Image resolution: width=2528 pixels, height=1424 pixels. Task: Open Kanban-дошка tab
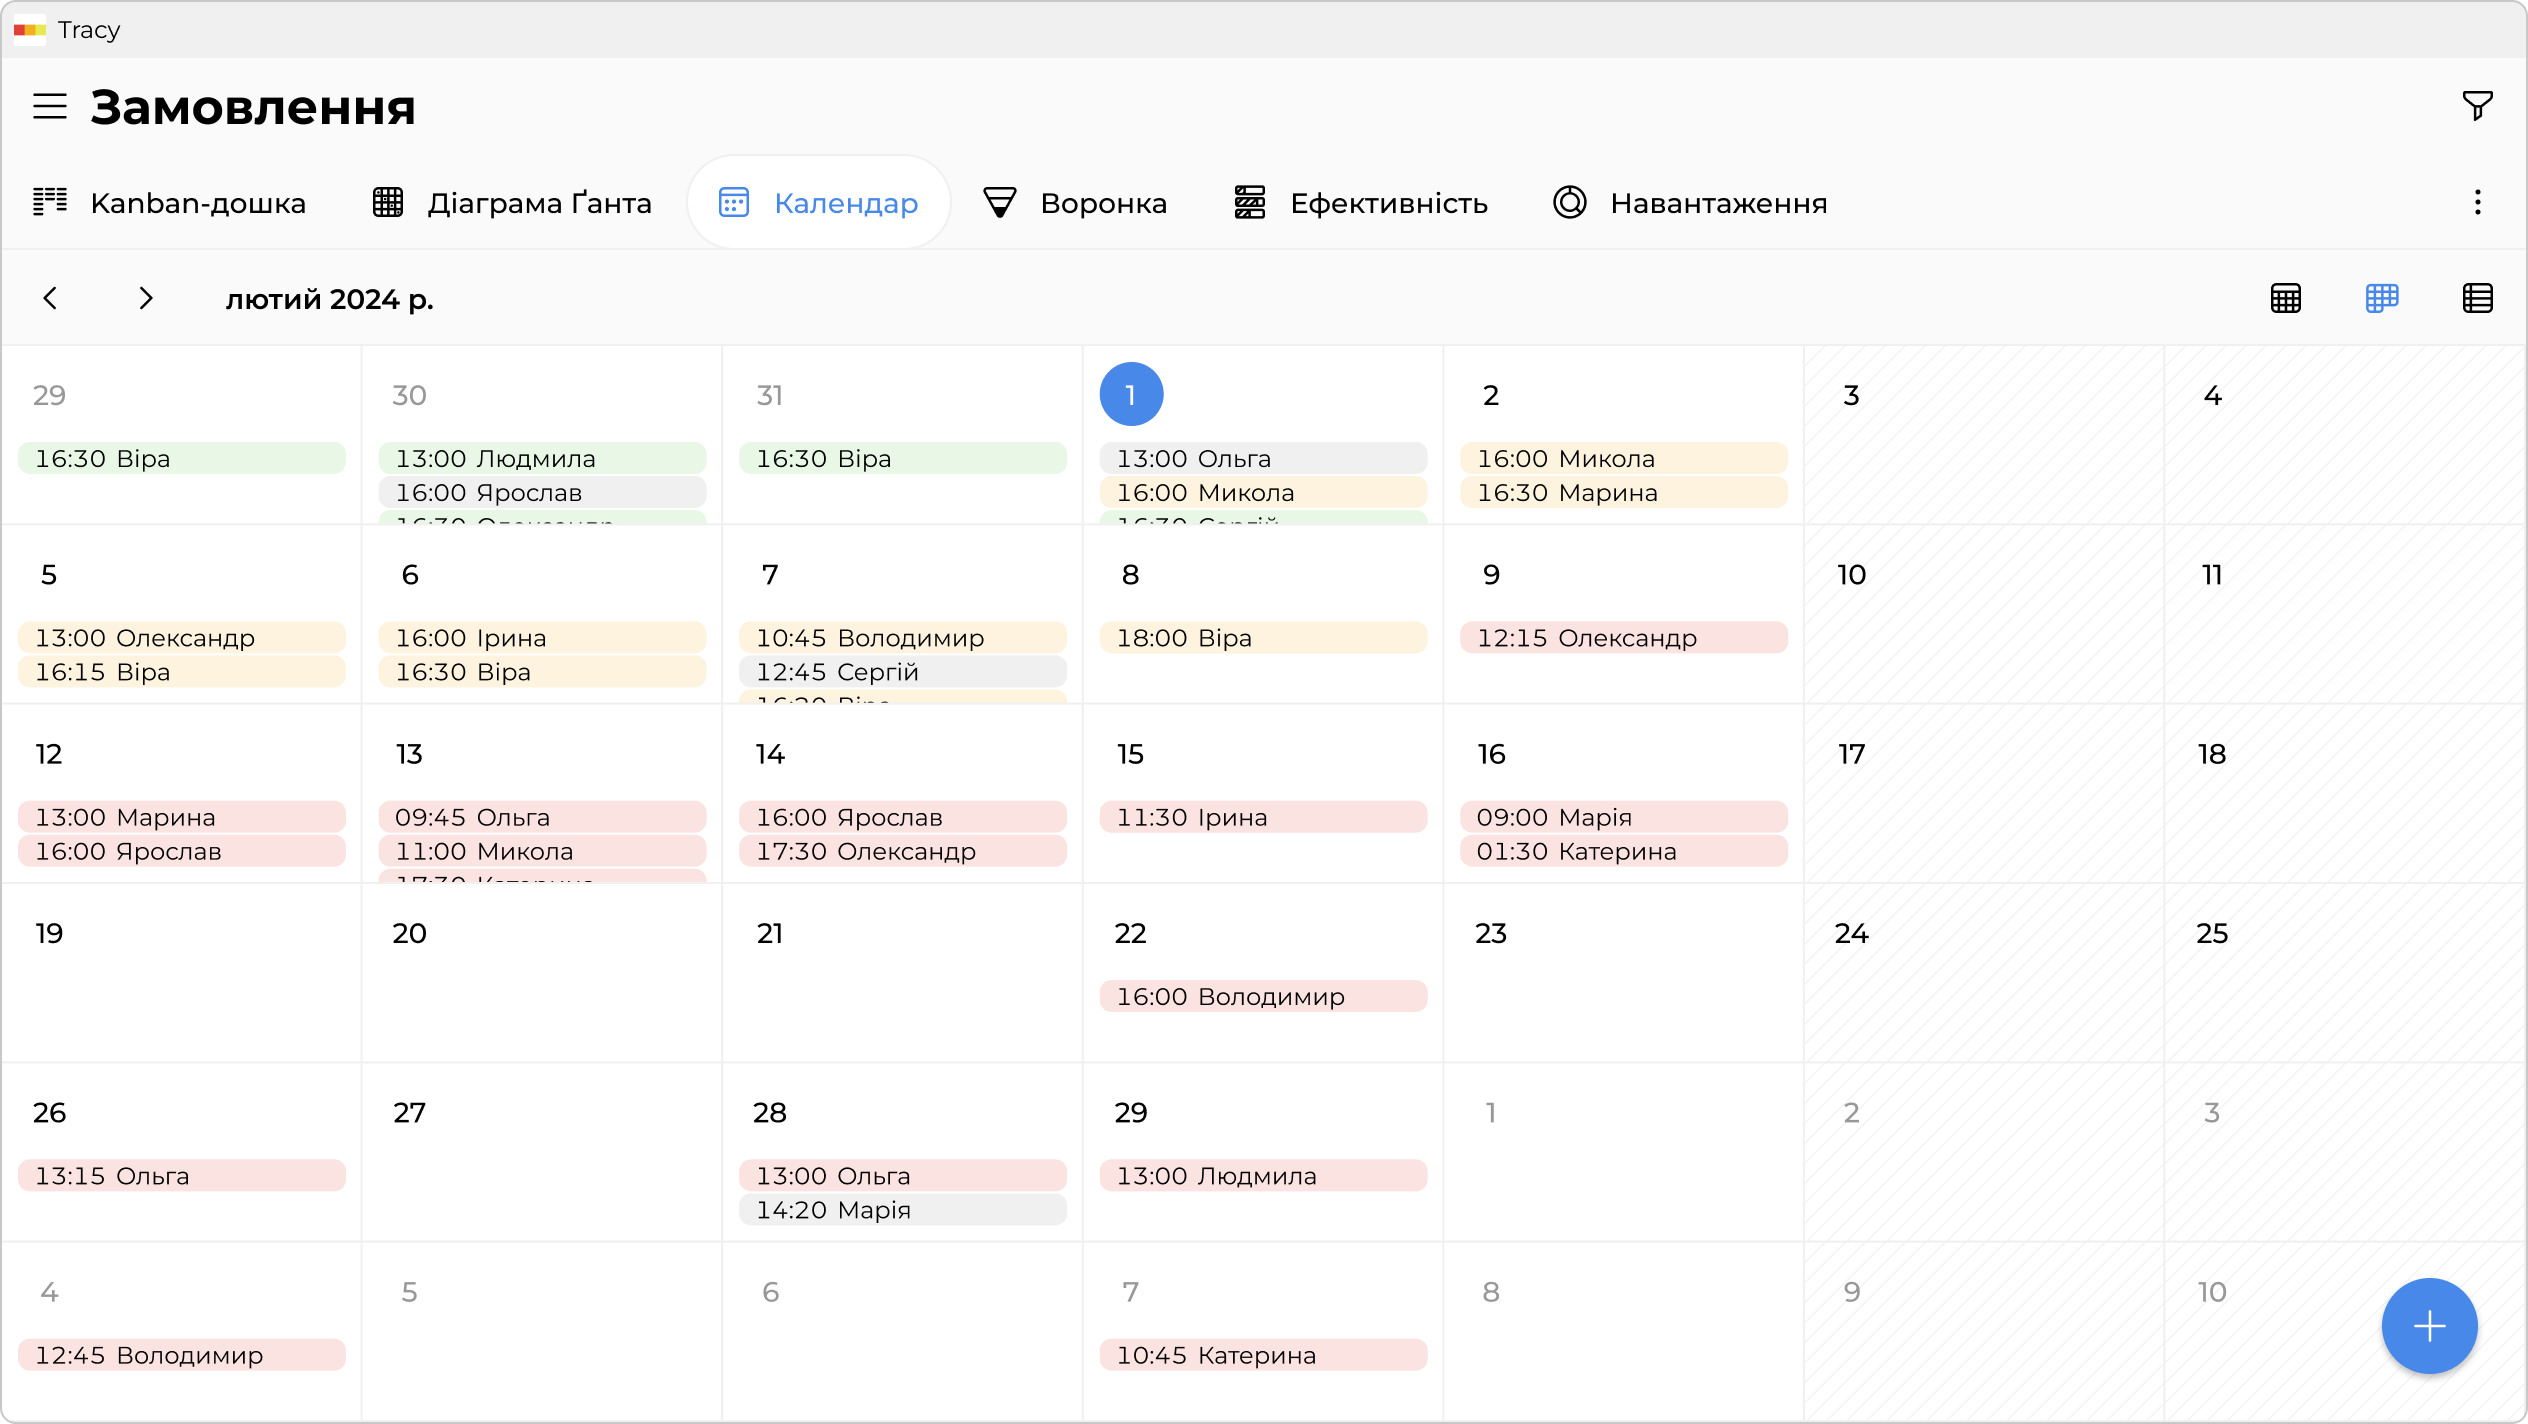click(169, 203)
